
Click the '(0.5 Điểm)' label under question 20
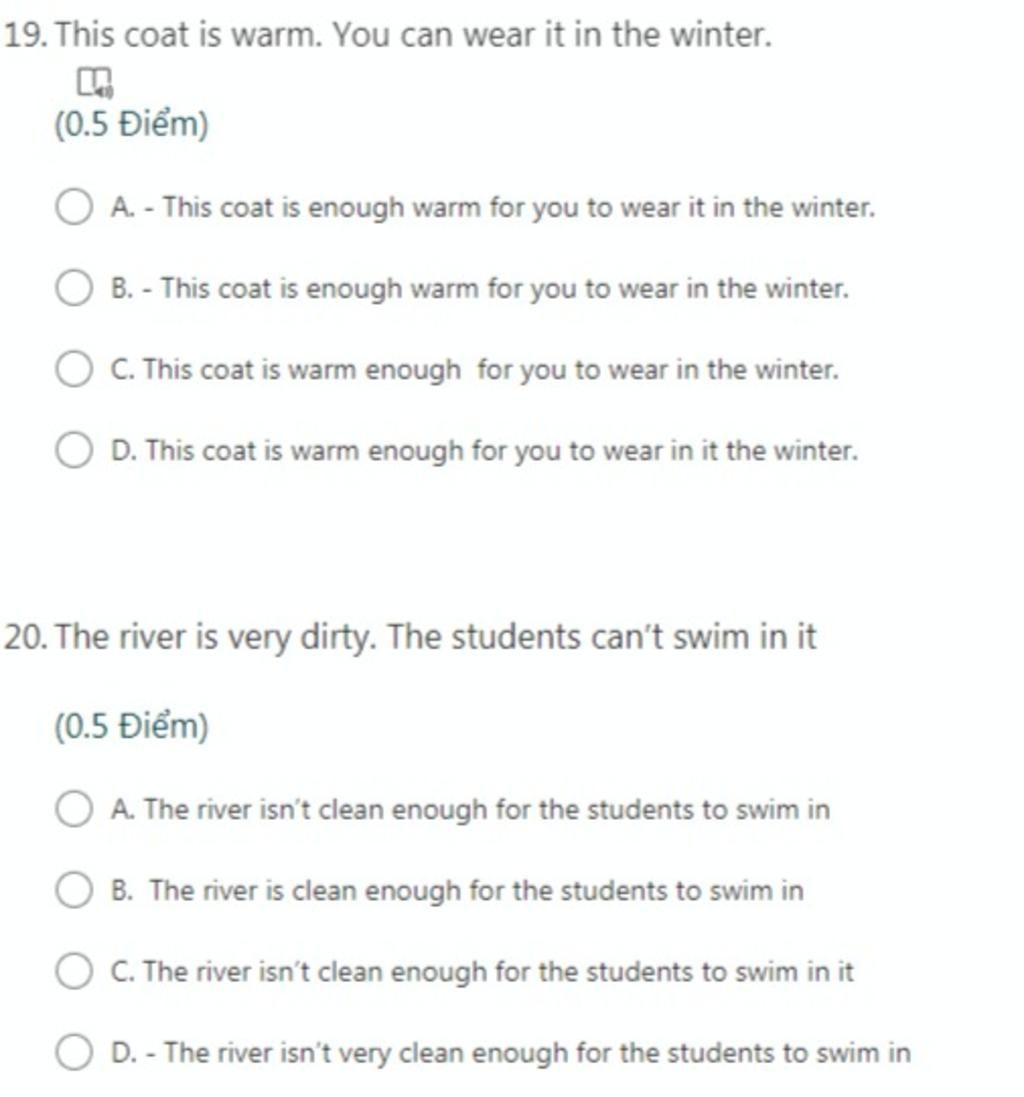131,726
